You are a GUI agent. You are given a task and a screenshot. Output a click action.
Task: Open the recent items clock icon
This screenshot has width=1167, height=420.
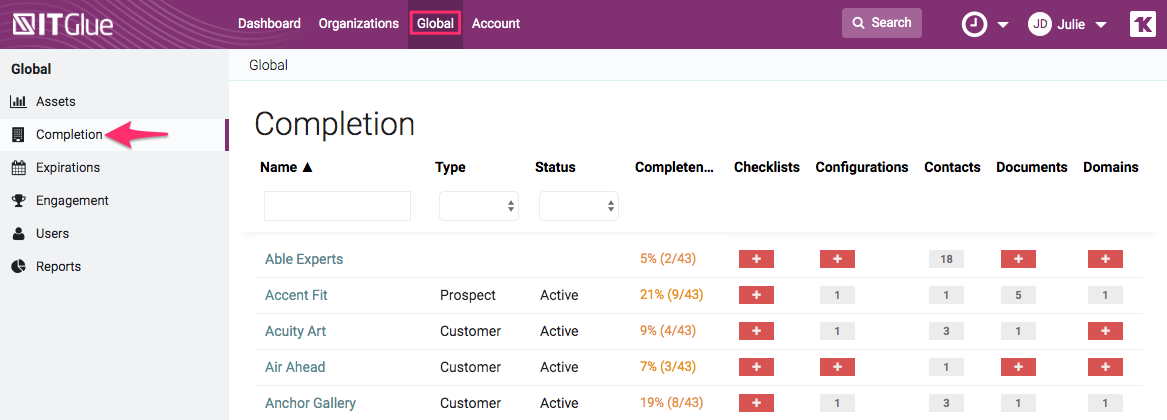pyautogui.click(x=974, y=24)
